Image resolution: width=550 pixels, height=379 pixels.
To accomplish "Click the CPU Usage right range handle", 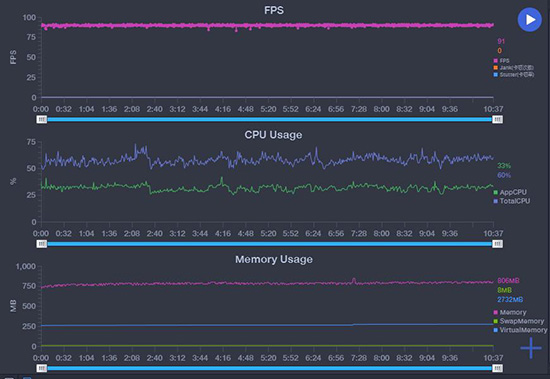I will 497,244.
